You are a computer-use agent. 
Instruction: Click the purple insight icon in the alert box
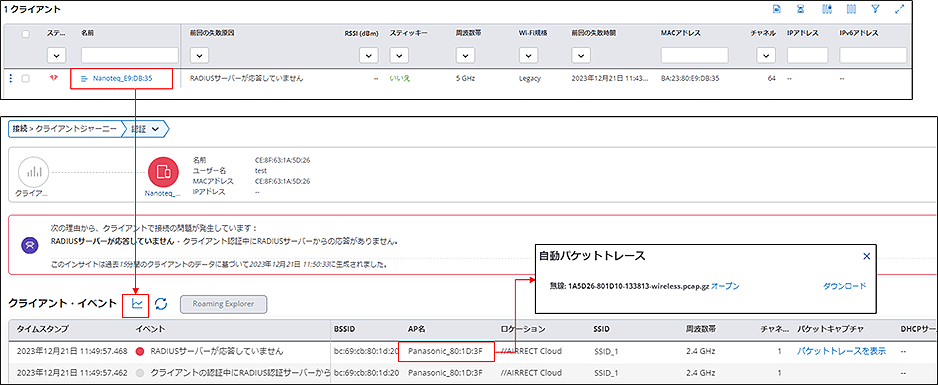pos(29,246)
